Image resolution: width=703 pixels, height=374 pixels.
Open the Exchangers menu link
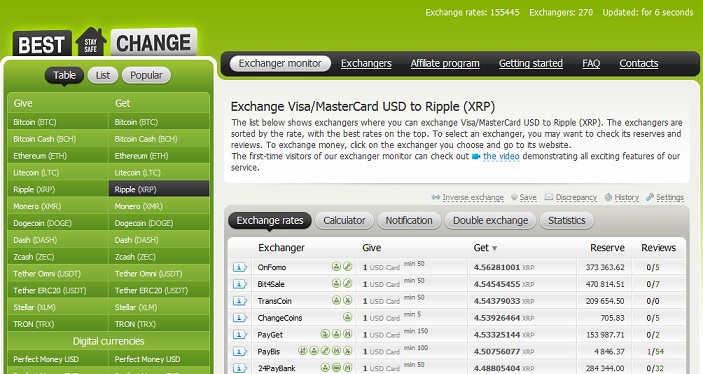tap(366, 64)
